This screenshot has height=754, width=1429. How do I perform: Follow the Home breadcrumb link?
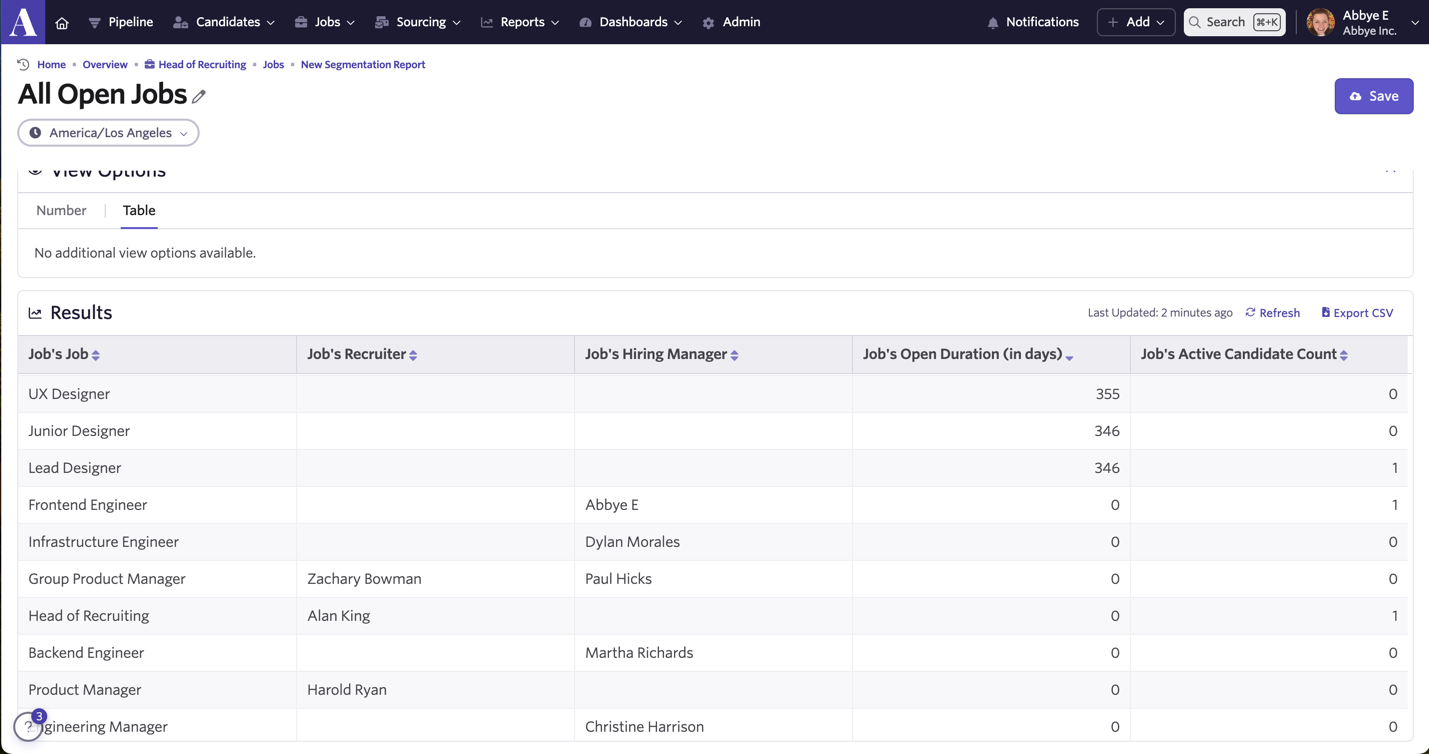click(51, 64)
